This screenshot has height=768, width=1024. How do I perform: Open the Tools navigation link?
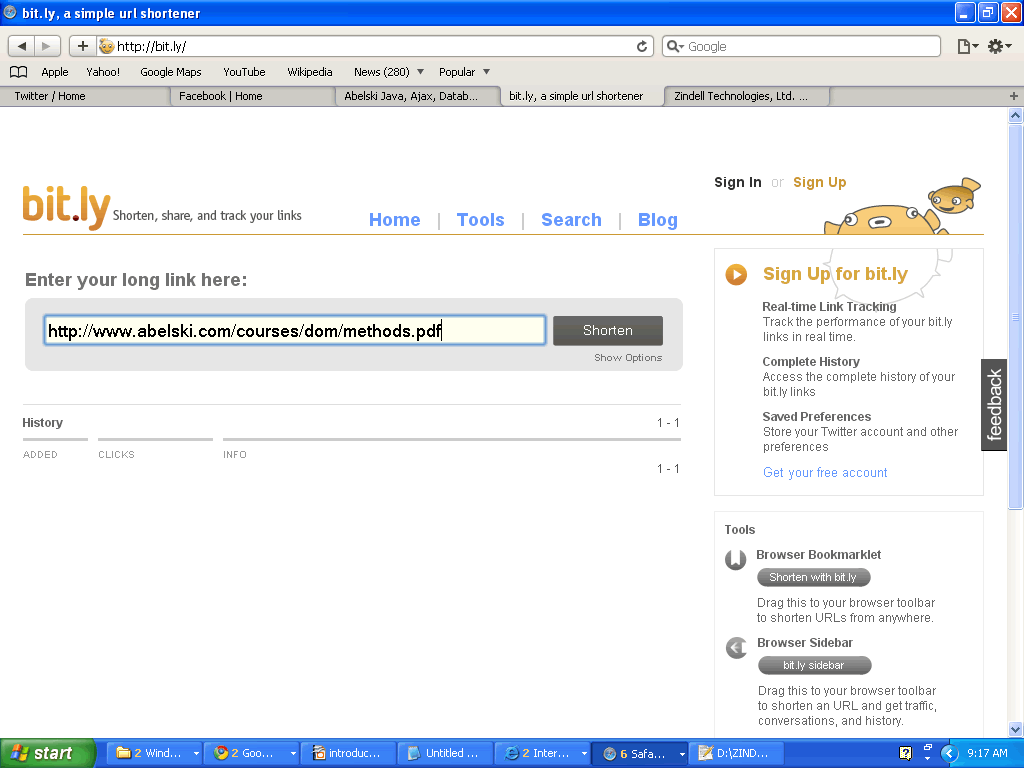click(481, 220)
